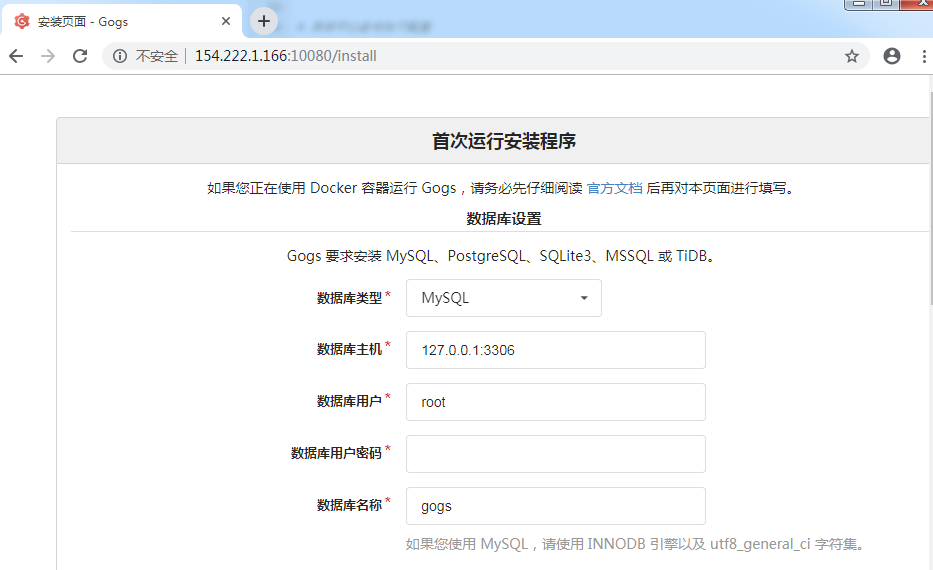Click the Gogs favicon in the tab
This screenshot has height=570, width=933.
click(22, 21)
